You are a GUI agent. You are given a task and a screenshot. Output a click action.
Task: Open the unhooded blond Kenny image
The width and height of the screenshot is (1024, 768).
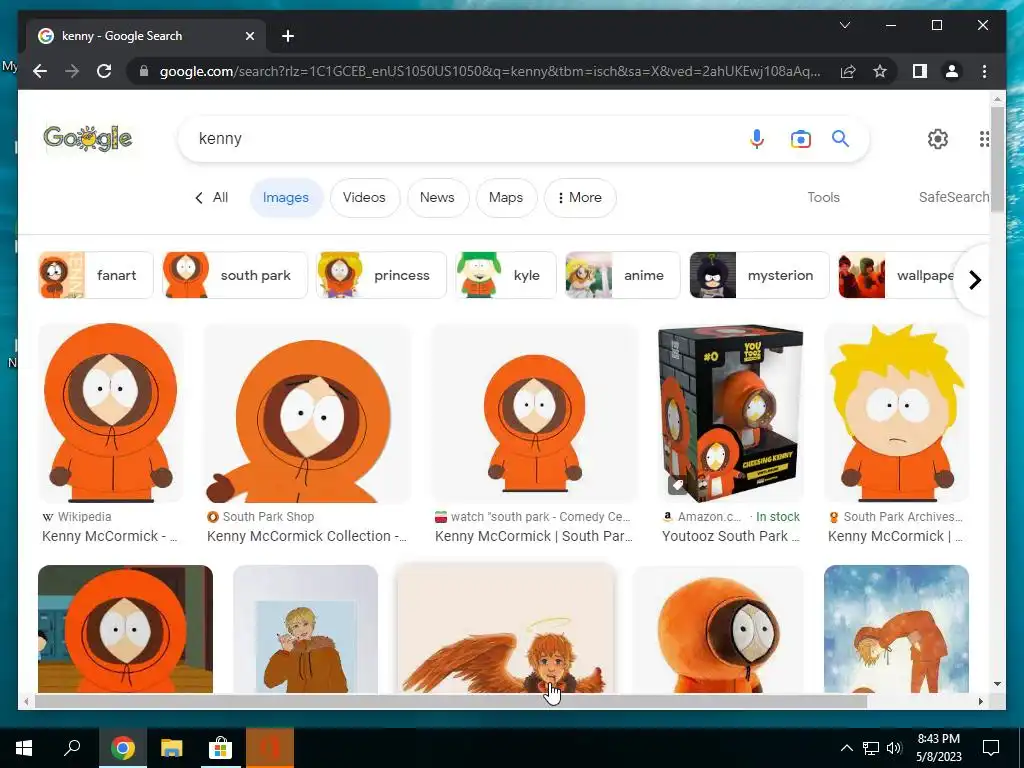pos(897,413)
